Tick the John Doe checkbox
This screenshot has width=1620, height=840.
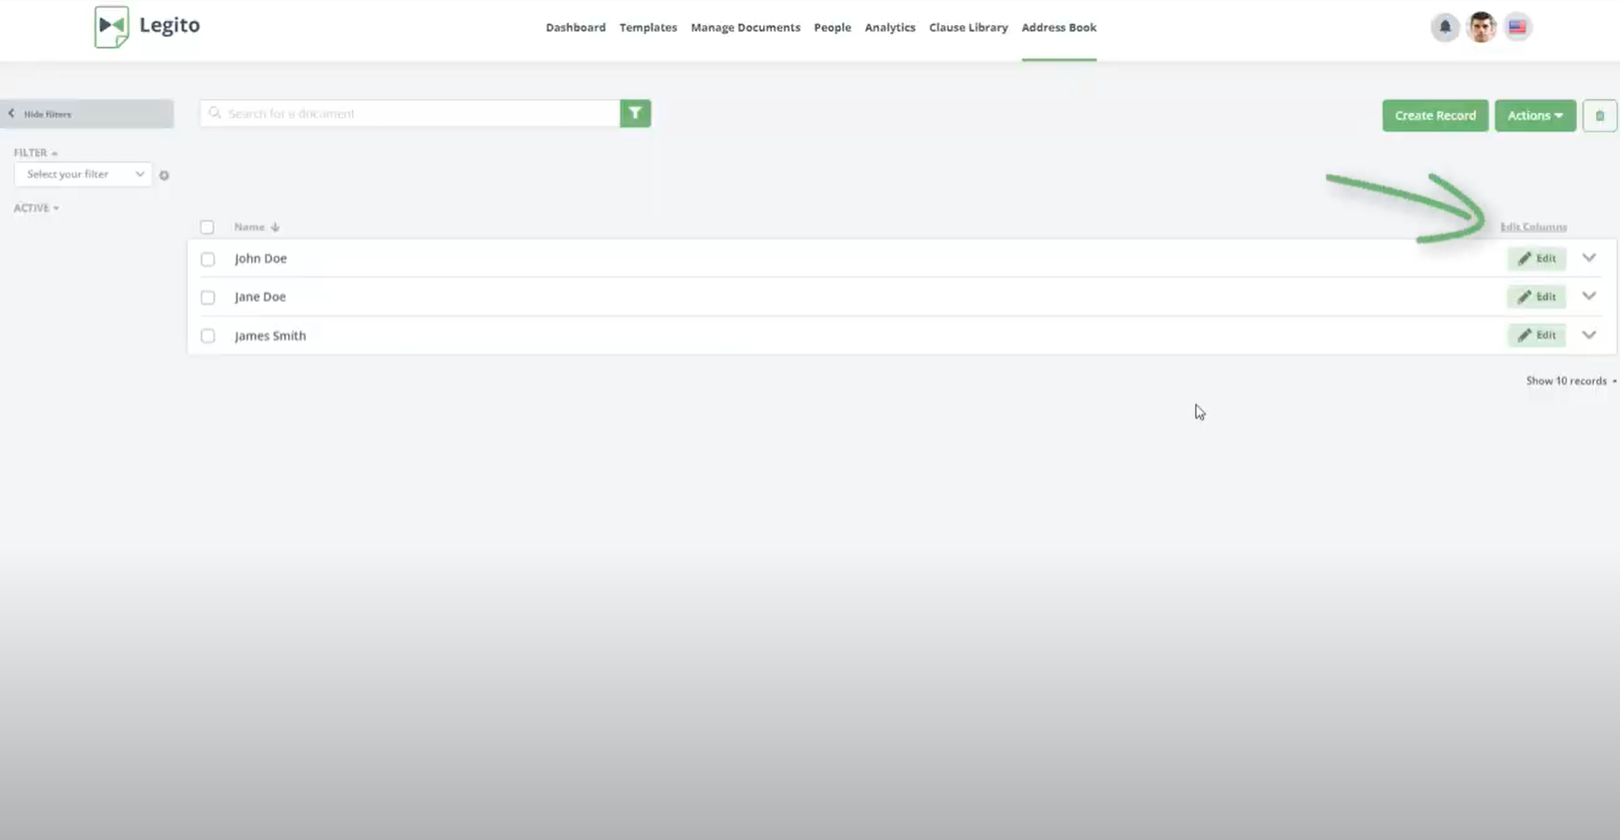(208, 259)
